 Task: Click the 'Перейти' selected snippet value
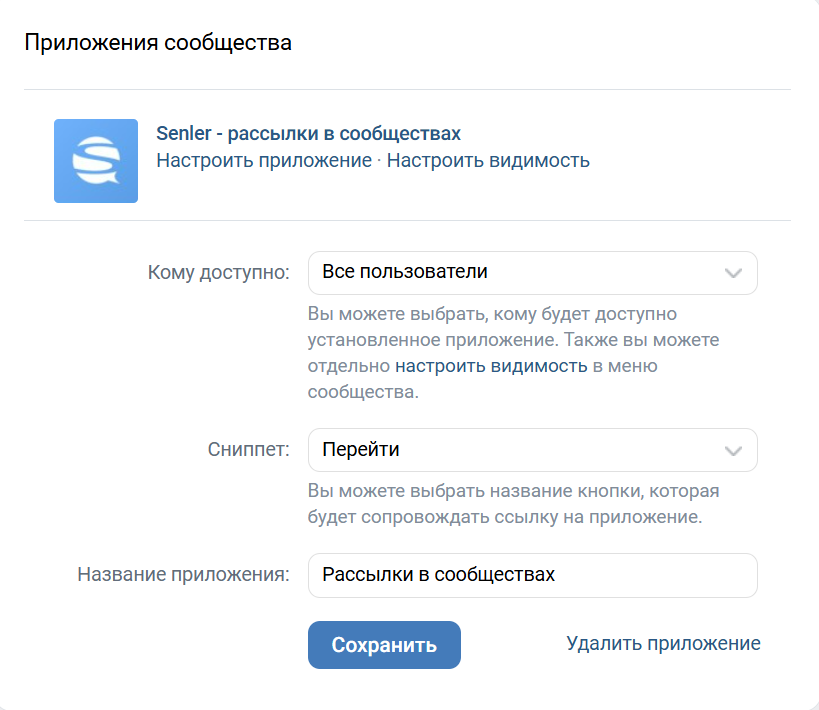[361, 450]
